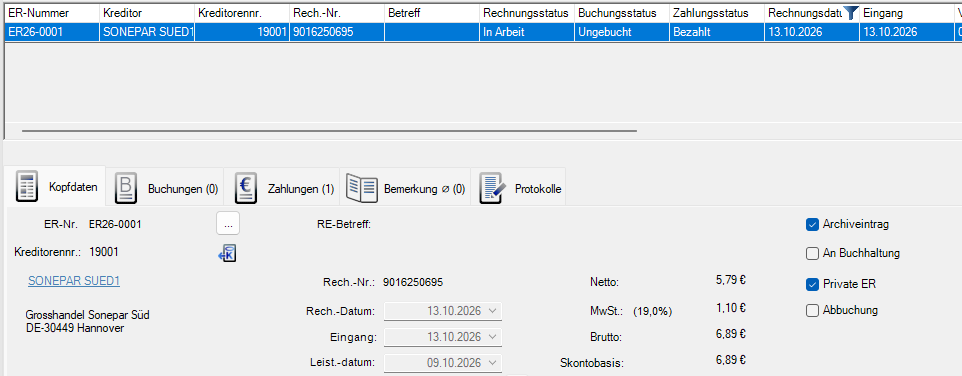The width and height of the screenshot is (962, 376).
Task: Click the Betreff column header
Action: [x=432, y=13]
